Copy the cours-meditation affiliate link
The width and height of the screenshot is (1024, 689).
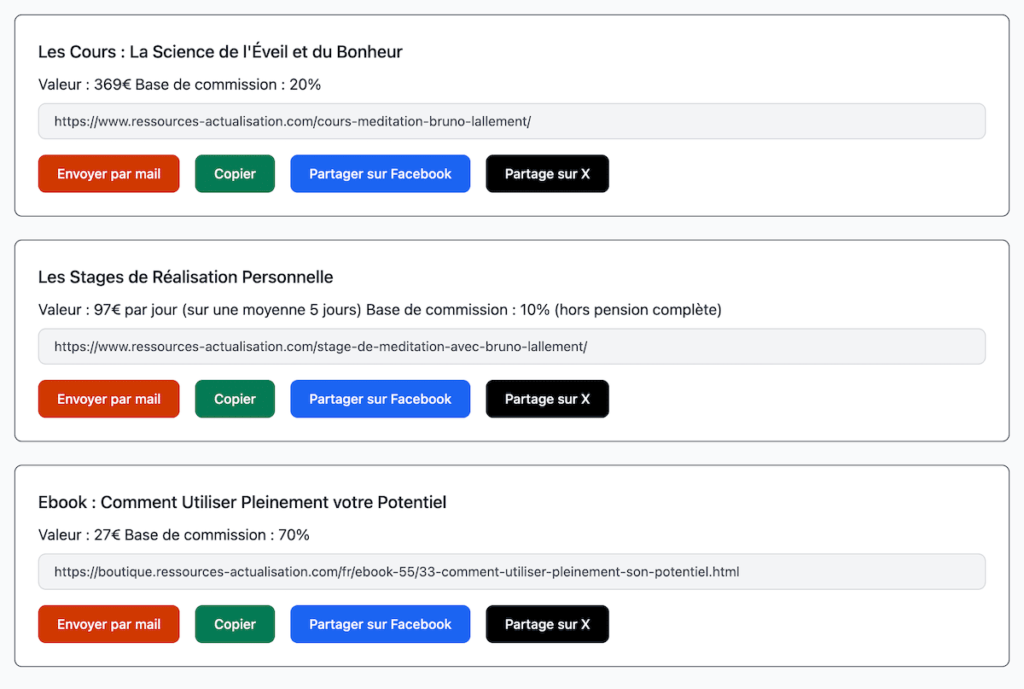(234, 173)
